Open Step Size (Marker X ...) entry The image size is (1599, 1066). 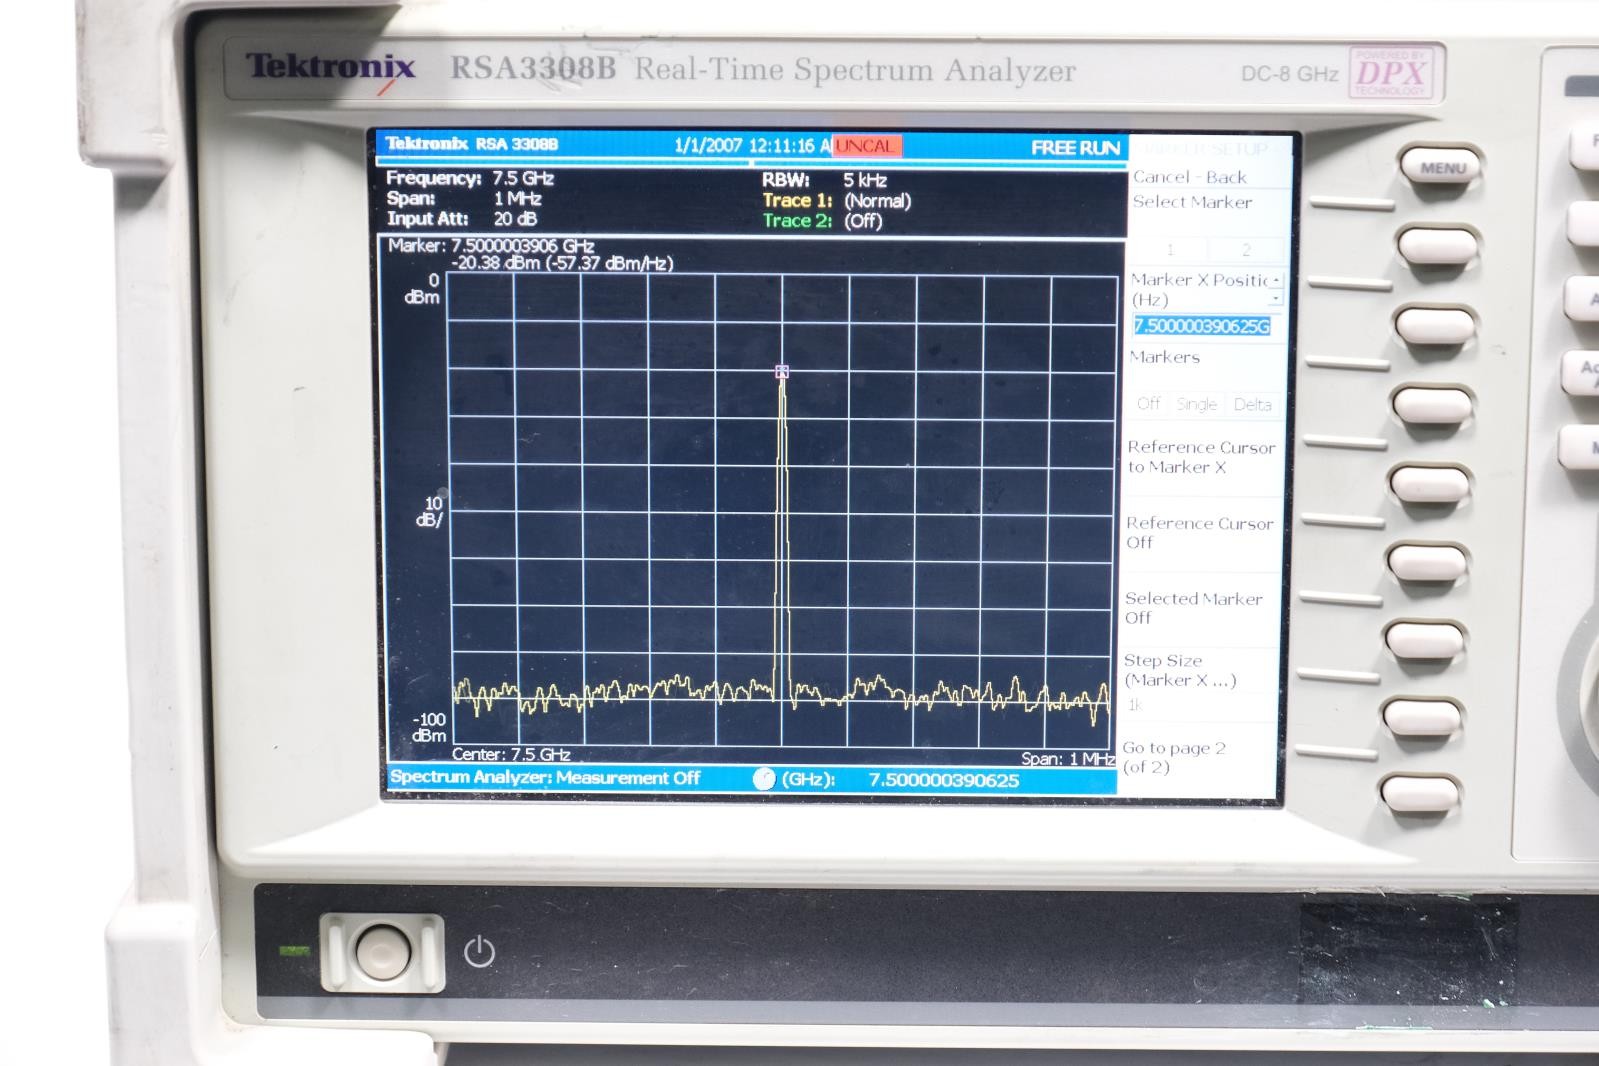click(x=1180, y=670)
